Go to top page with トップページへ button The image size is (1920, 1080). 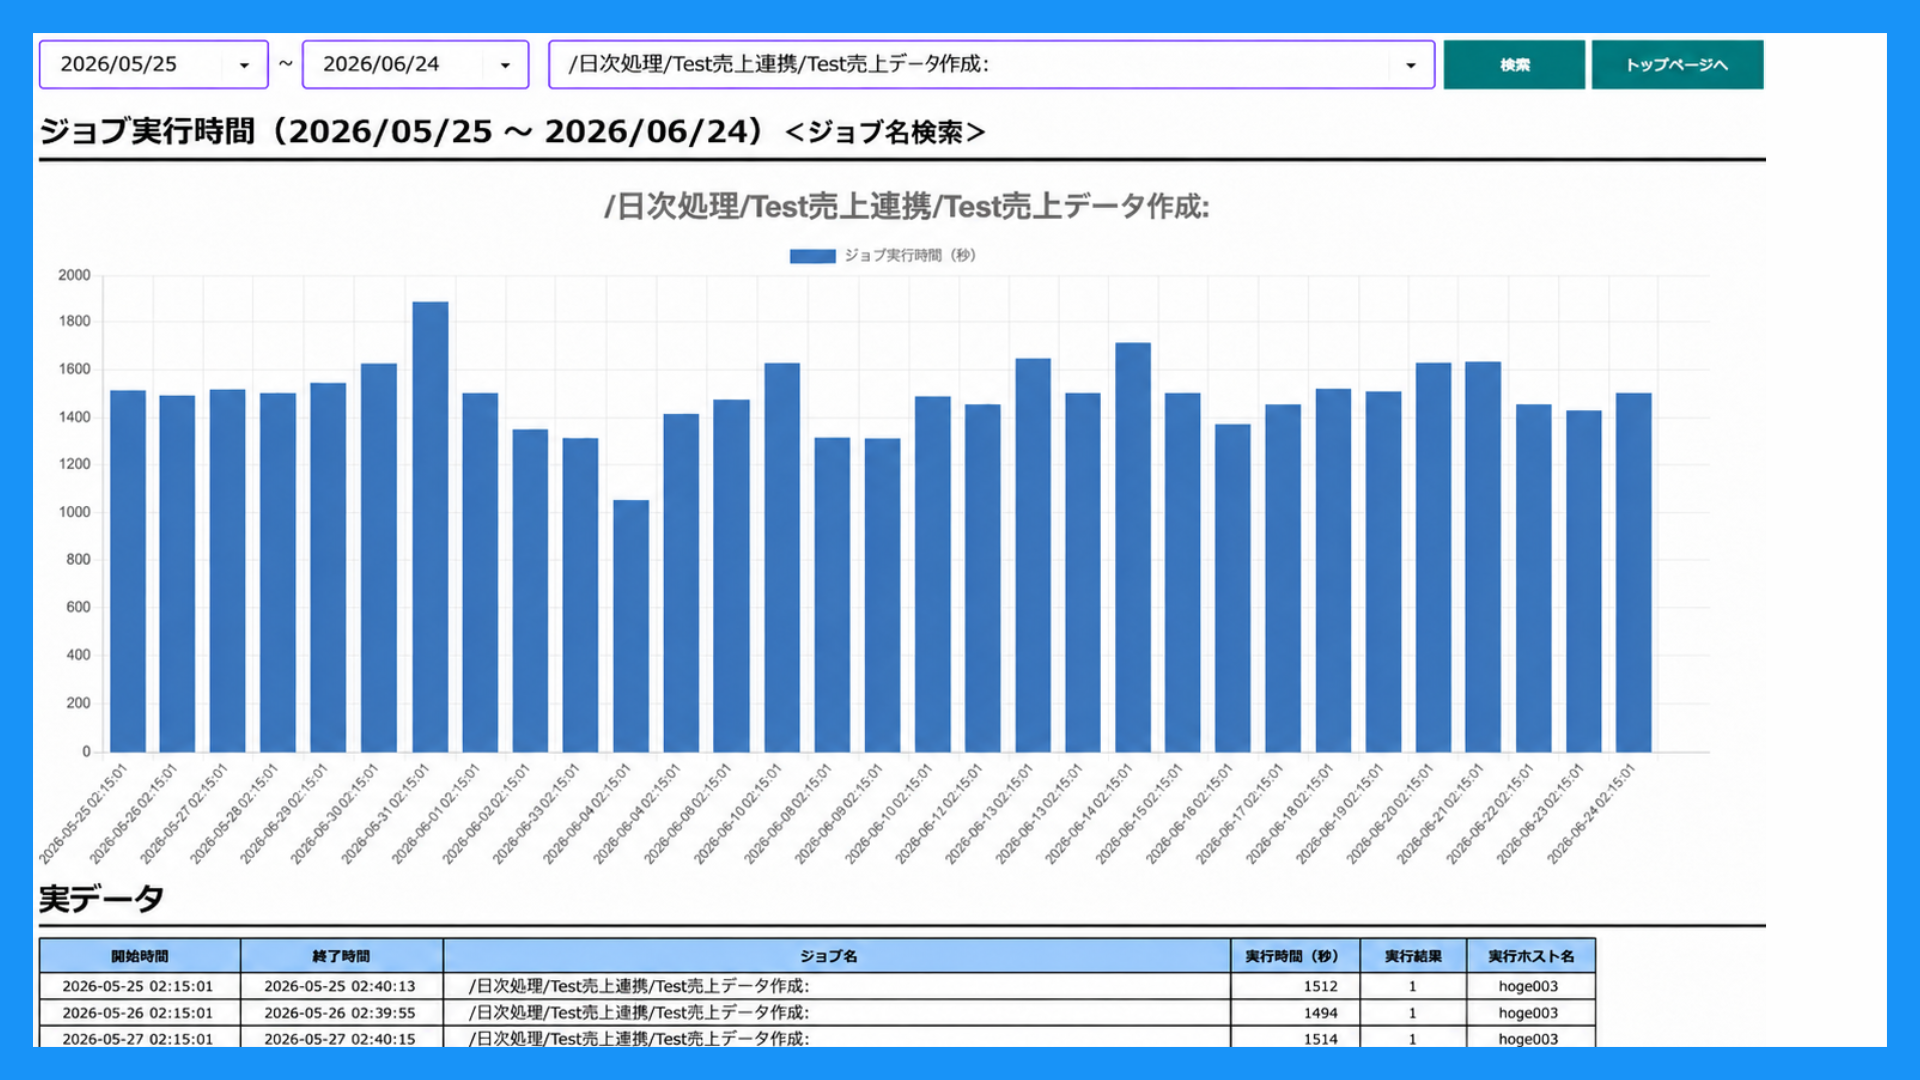pos(1677,65)
